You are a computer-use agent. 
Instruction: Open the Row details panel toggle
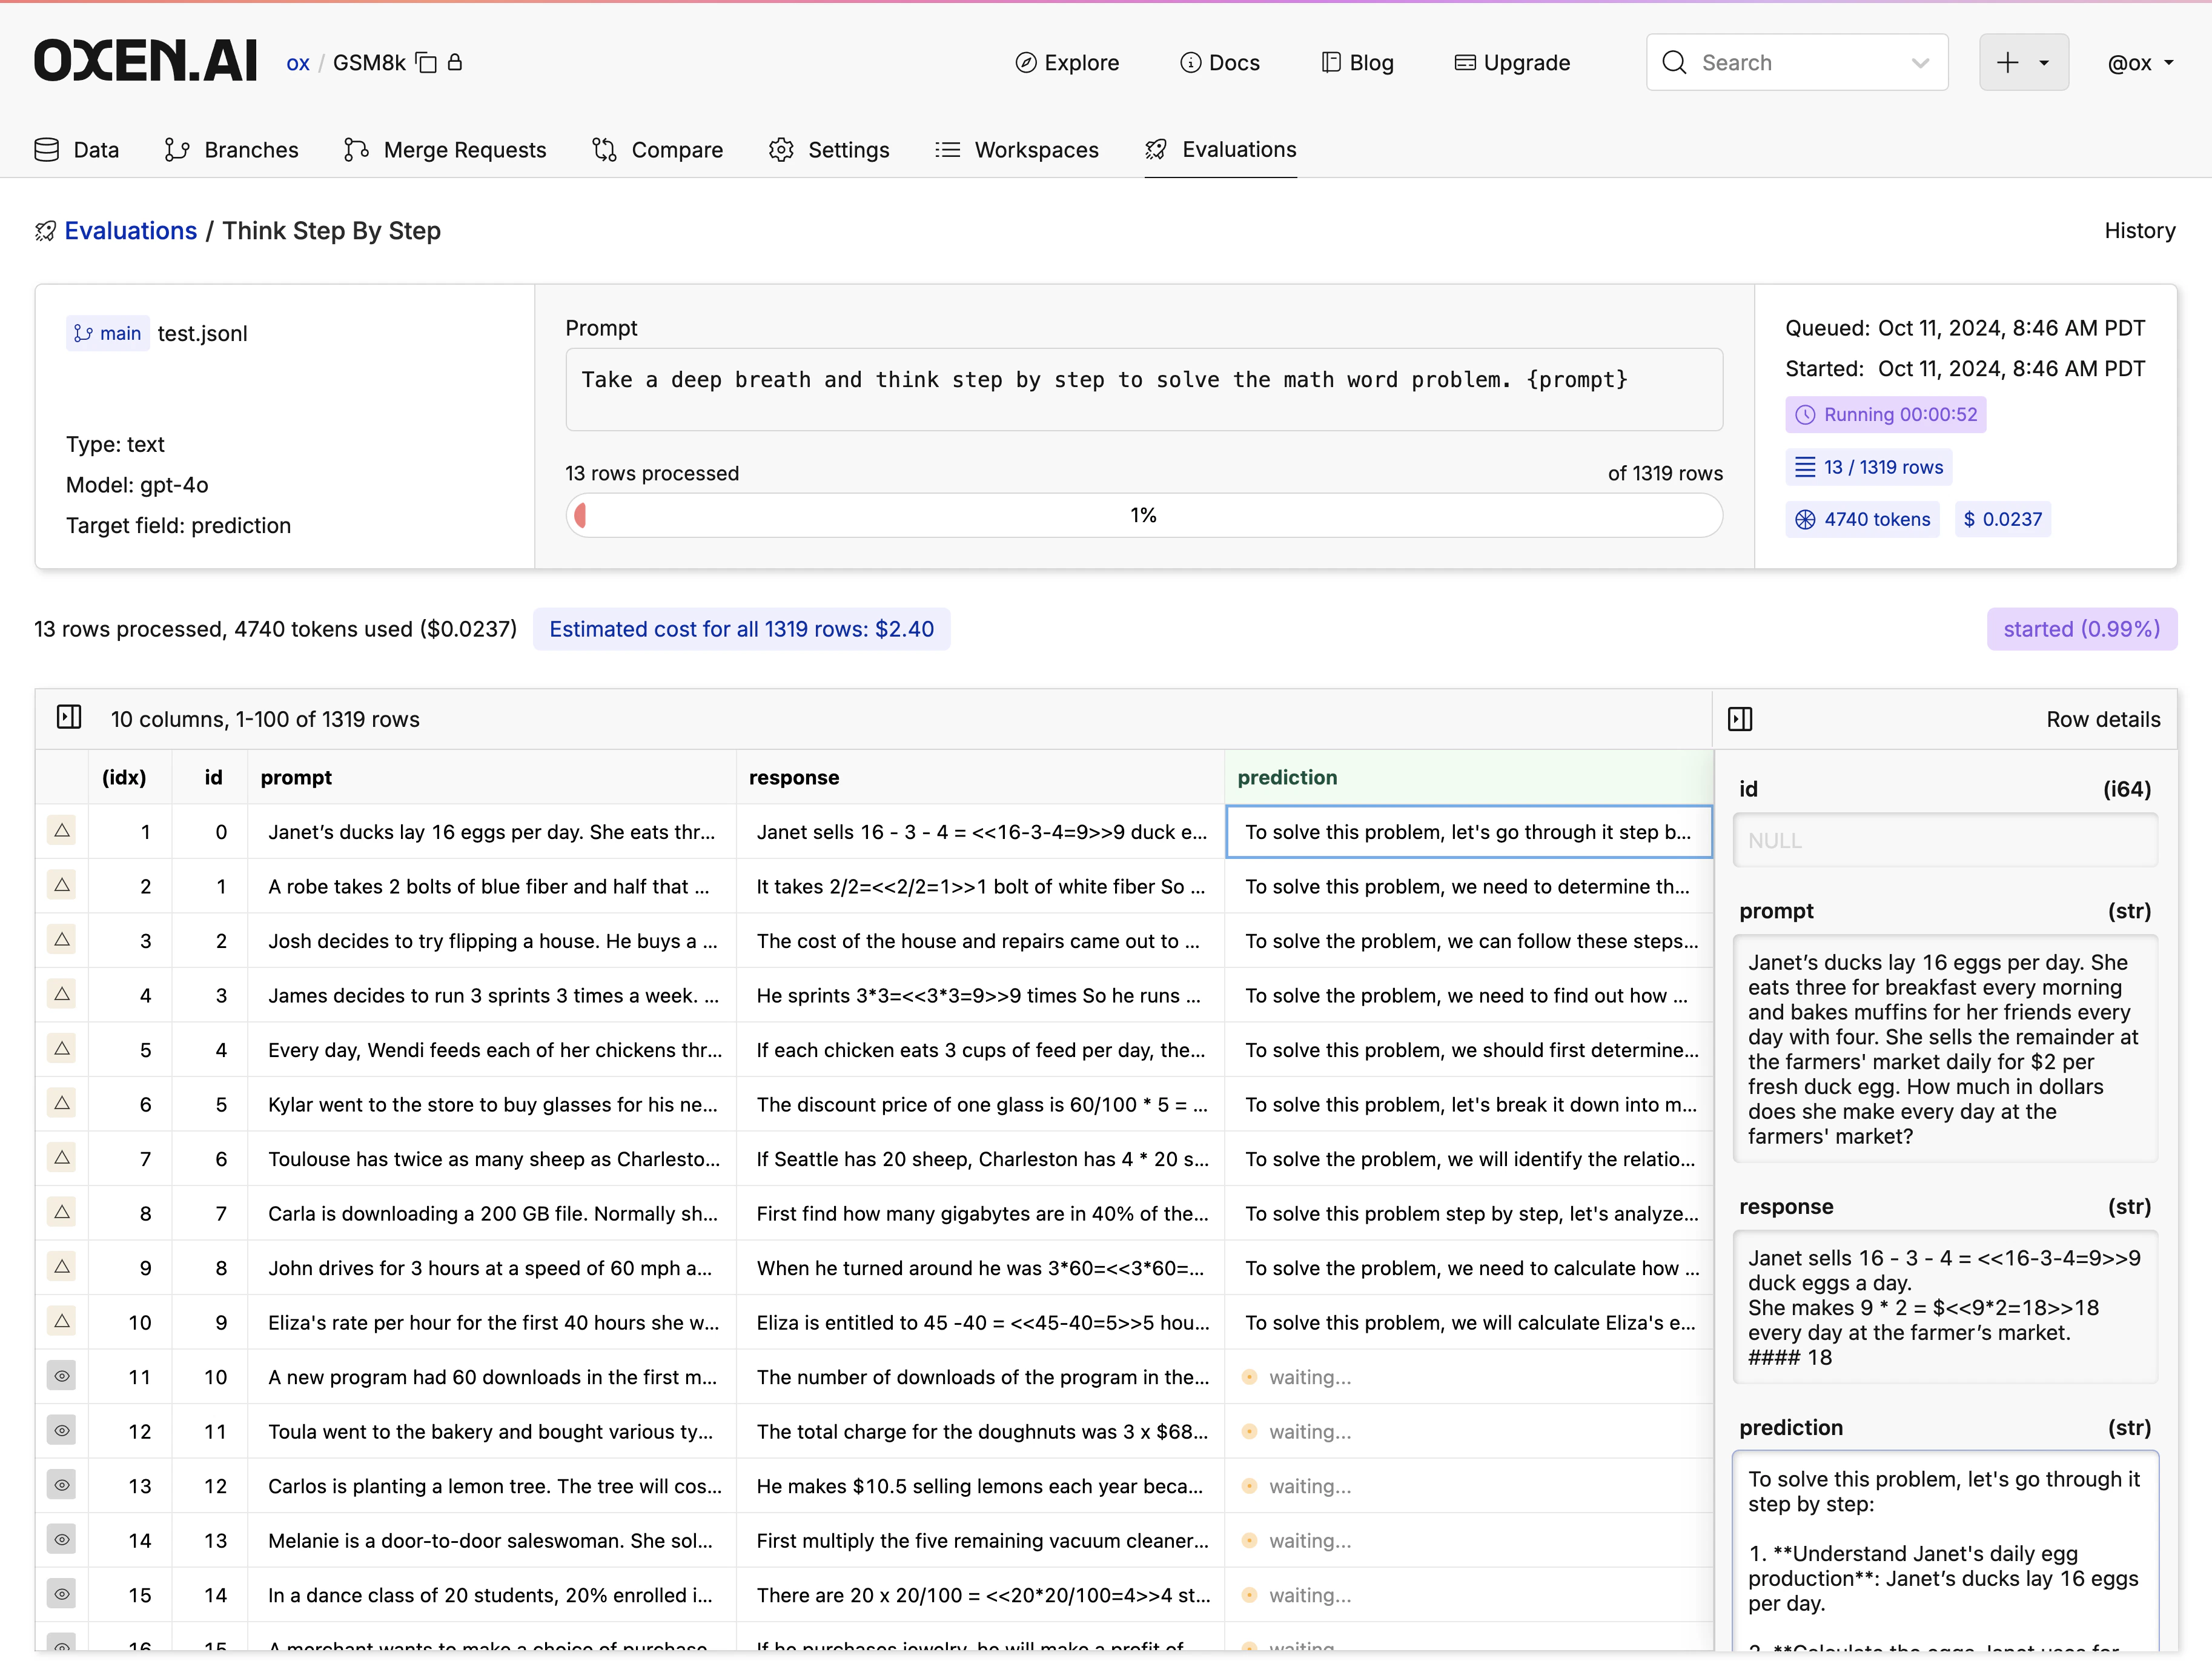(1740, 719)
